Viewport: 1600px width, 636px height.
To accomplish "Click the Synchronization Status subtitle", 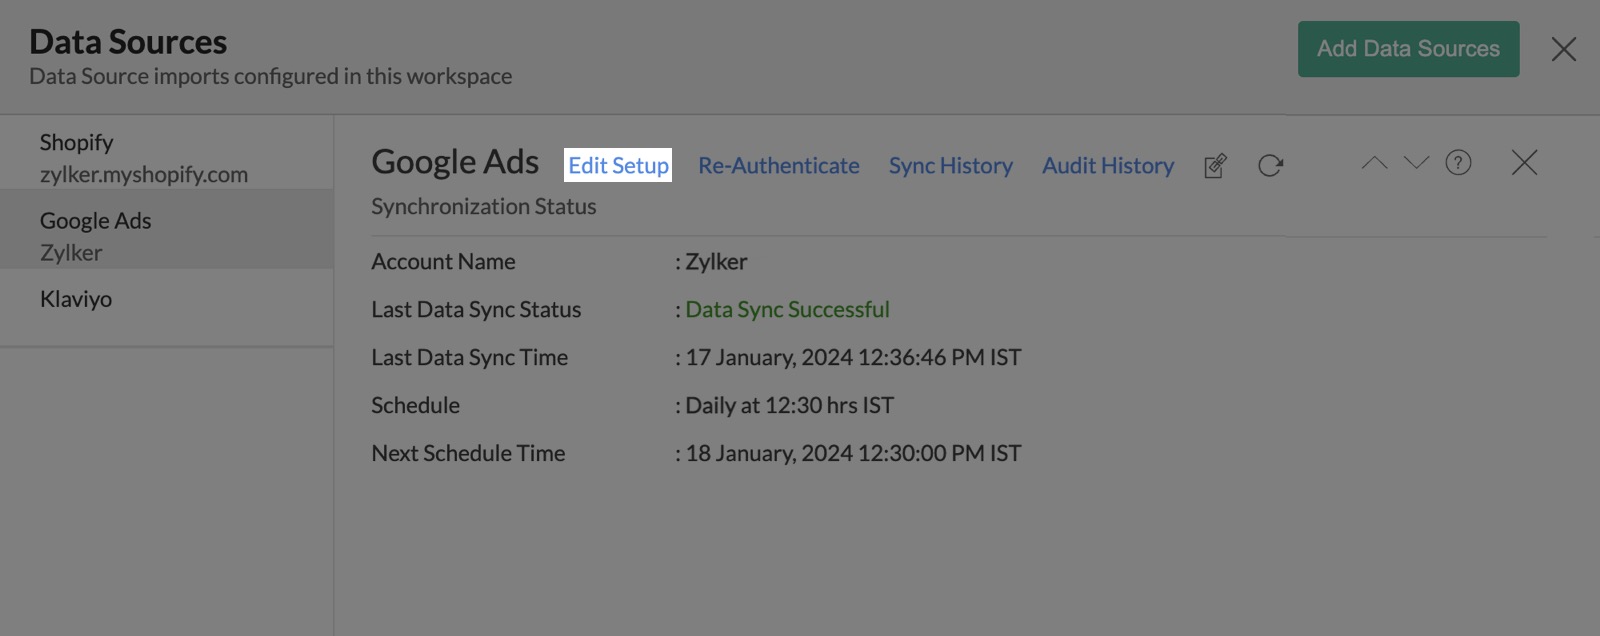I will pos(484,207).
